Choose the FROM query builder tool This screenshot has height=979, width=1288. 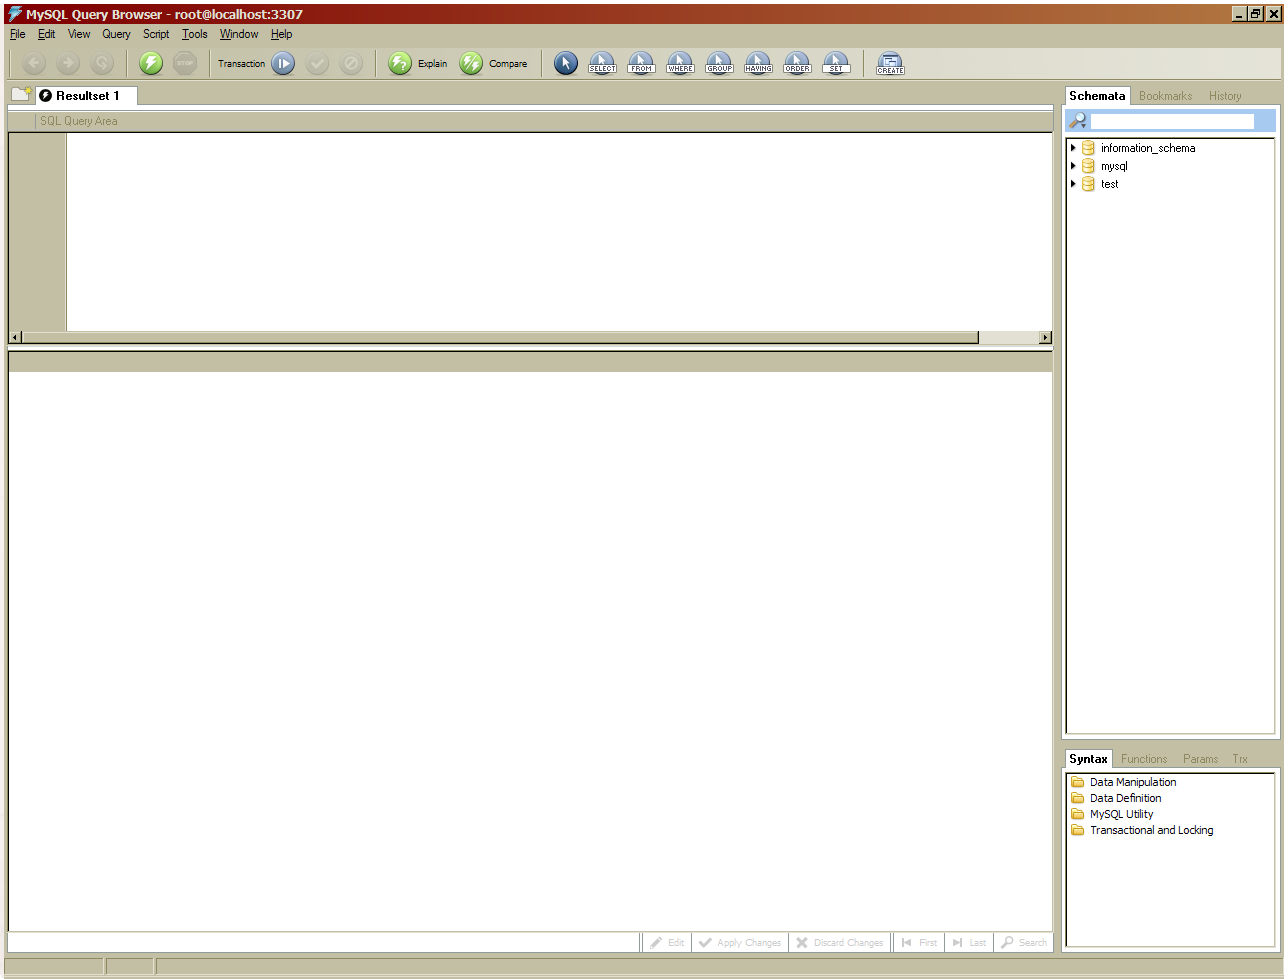pos(641,64)
